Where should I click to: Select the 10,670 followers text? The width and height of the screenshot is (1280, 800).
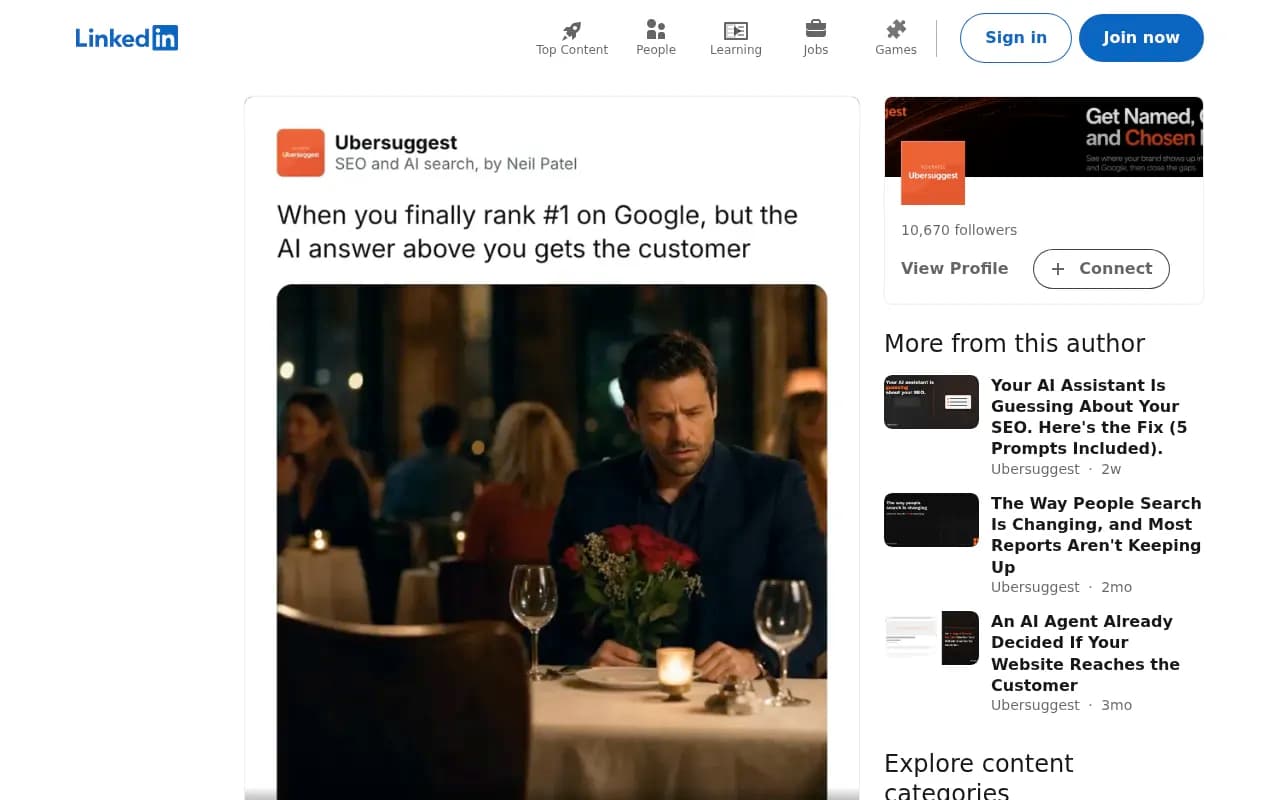959,230
